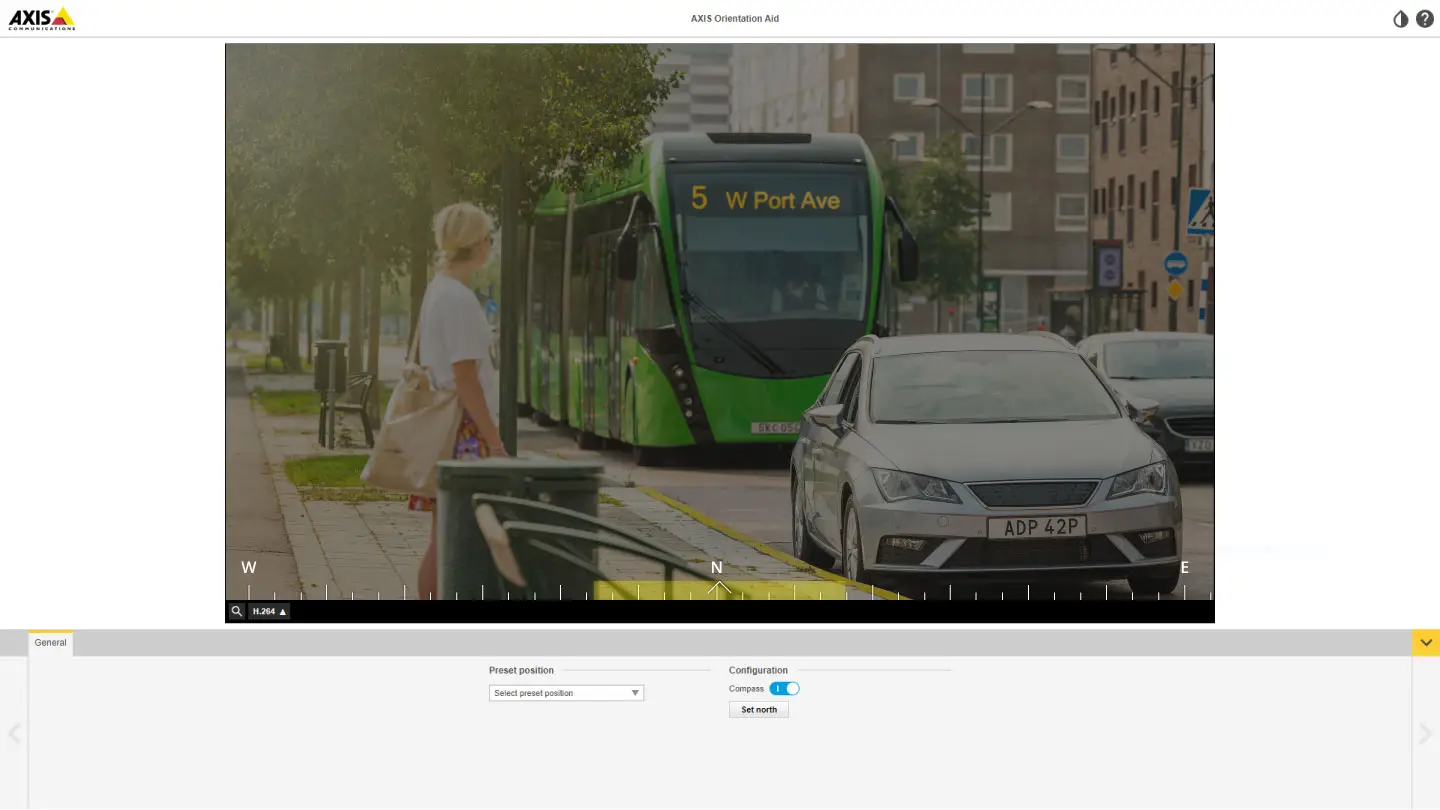This screenshot has height=810, width=1440.
Task: Open the Select preset position dropdown
Action: (566, 693)
